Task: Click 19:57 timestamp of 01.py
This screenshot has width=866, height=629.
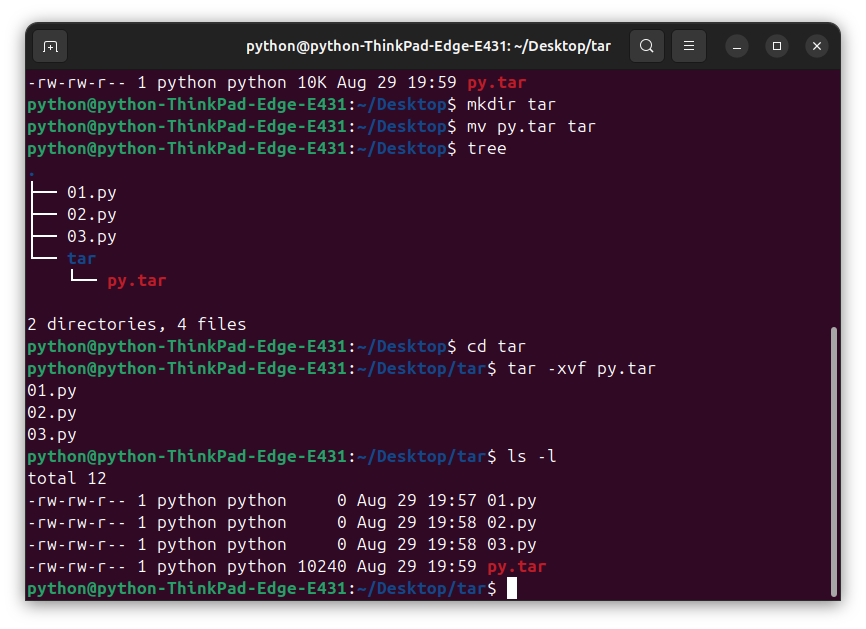Action: click(452, 500)
